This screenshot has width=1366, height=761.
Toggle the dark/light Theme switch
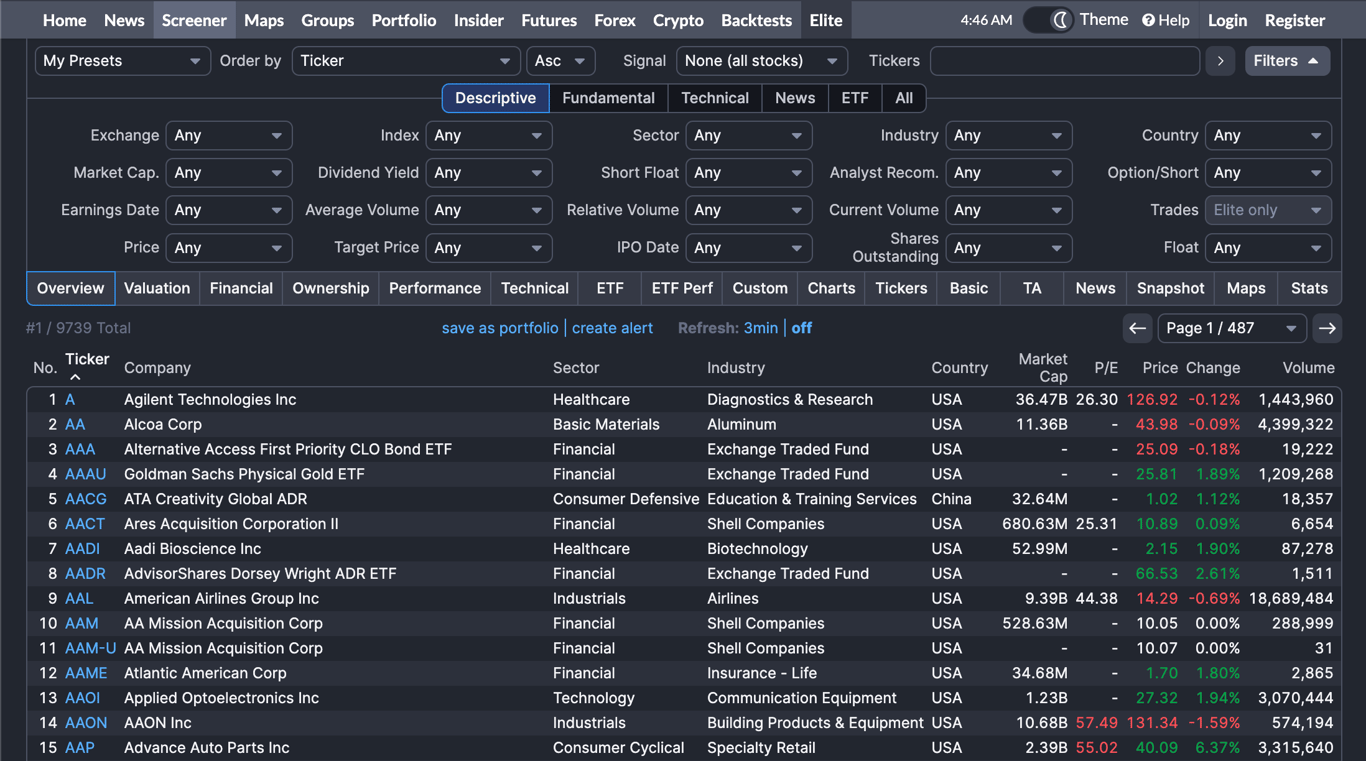tap(1048, 20)
